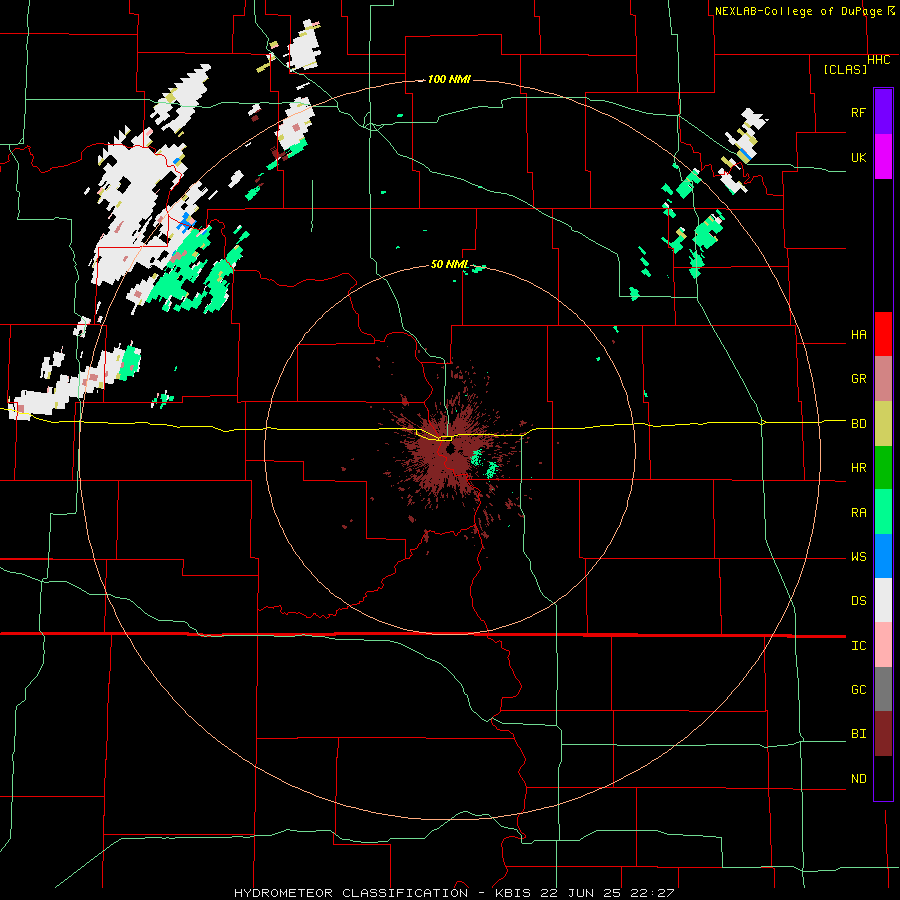The height and width of the screenshot is (900, 900).
Task: Select the BD yellow-olive legend swatch
Action: tap(883, 424)
